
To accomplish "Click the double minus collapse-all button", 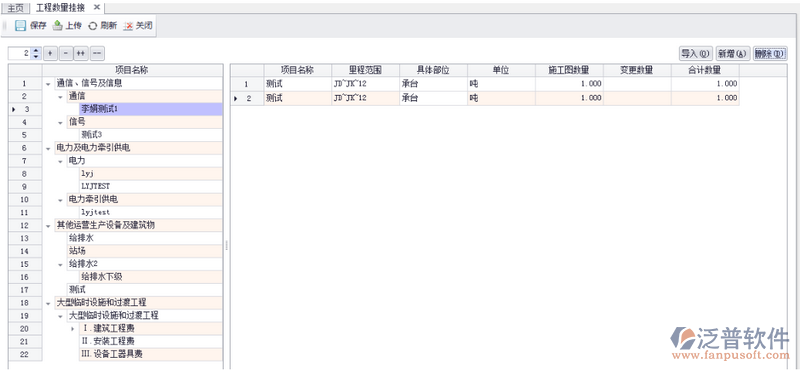I will coord(97,53).
